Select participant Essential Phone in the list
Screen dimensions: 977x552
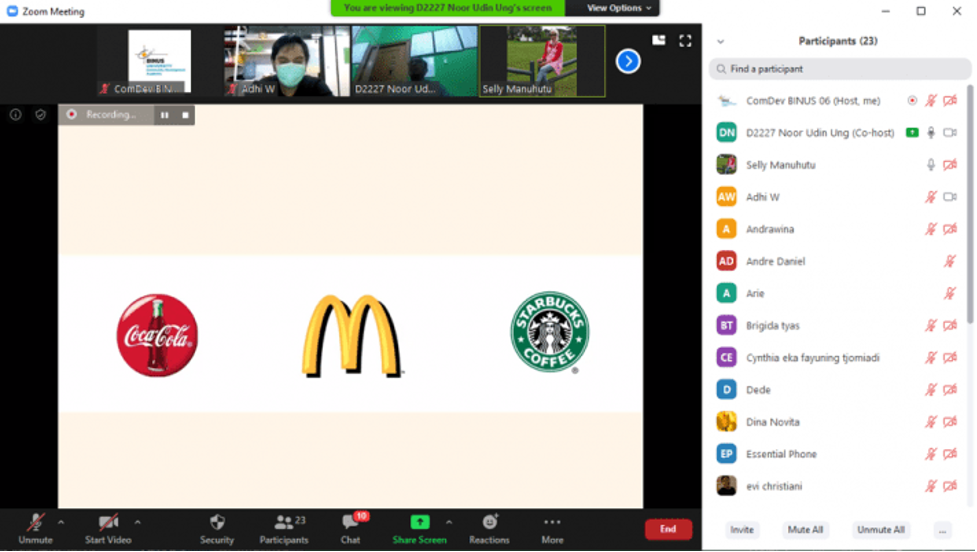click(x=838, y=454)
